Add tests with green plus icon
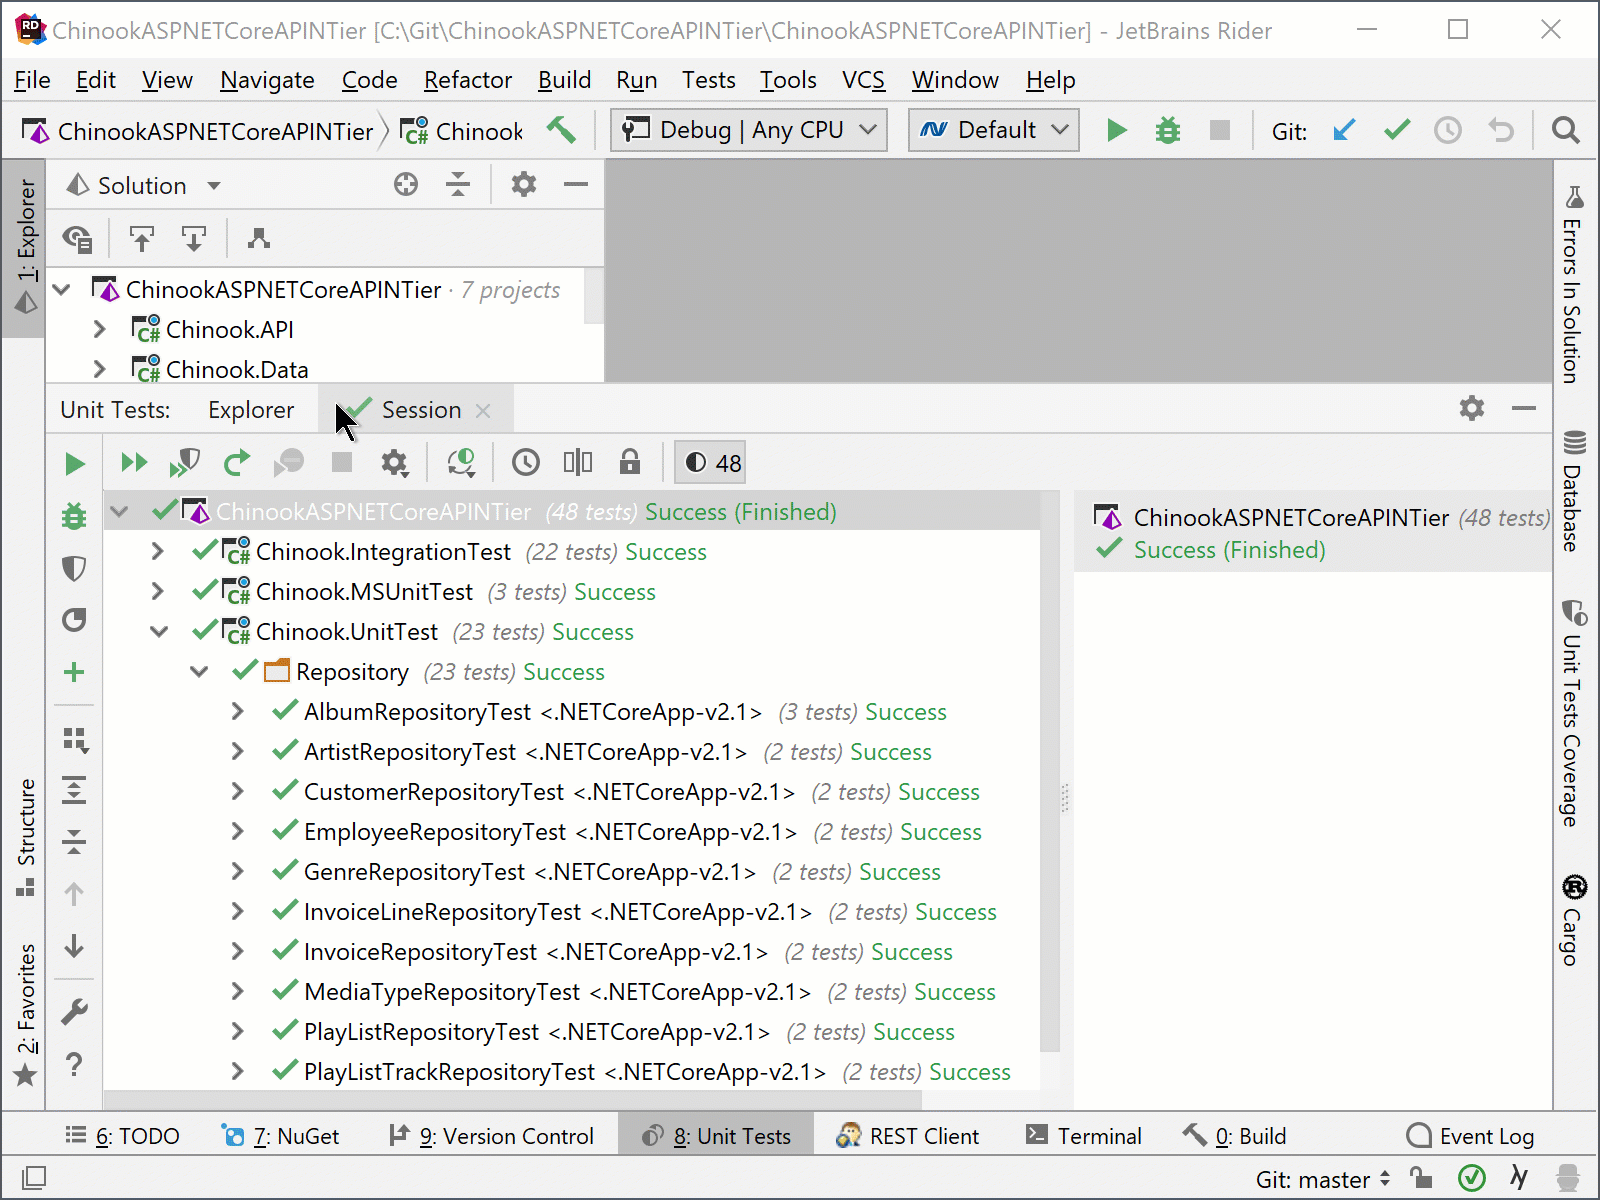 (74, 672)
